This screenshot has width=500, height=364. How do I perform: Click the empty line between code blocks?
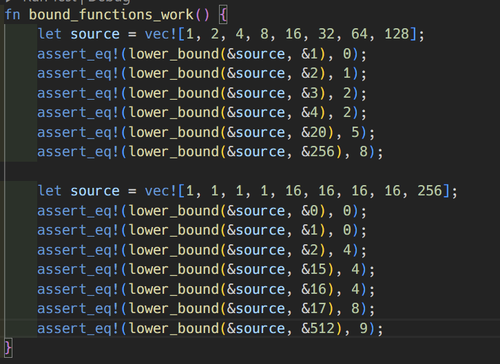250,171
